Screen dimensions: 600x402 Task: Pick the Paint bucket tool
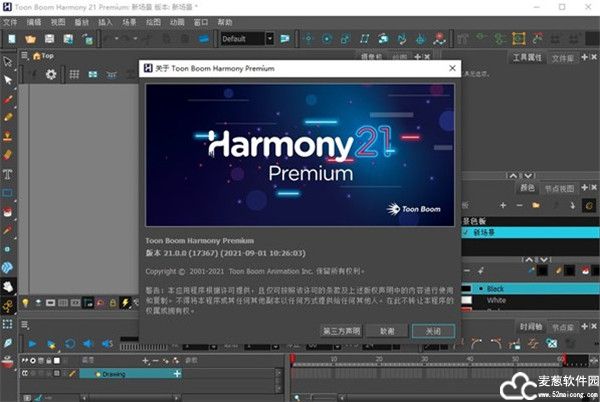8,212
